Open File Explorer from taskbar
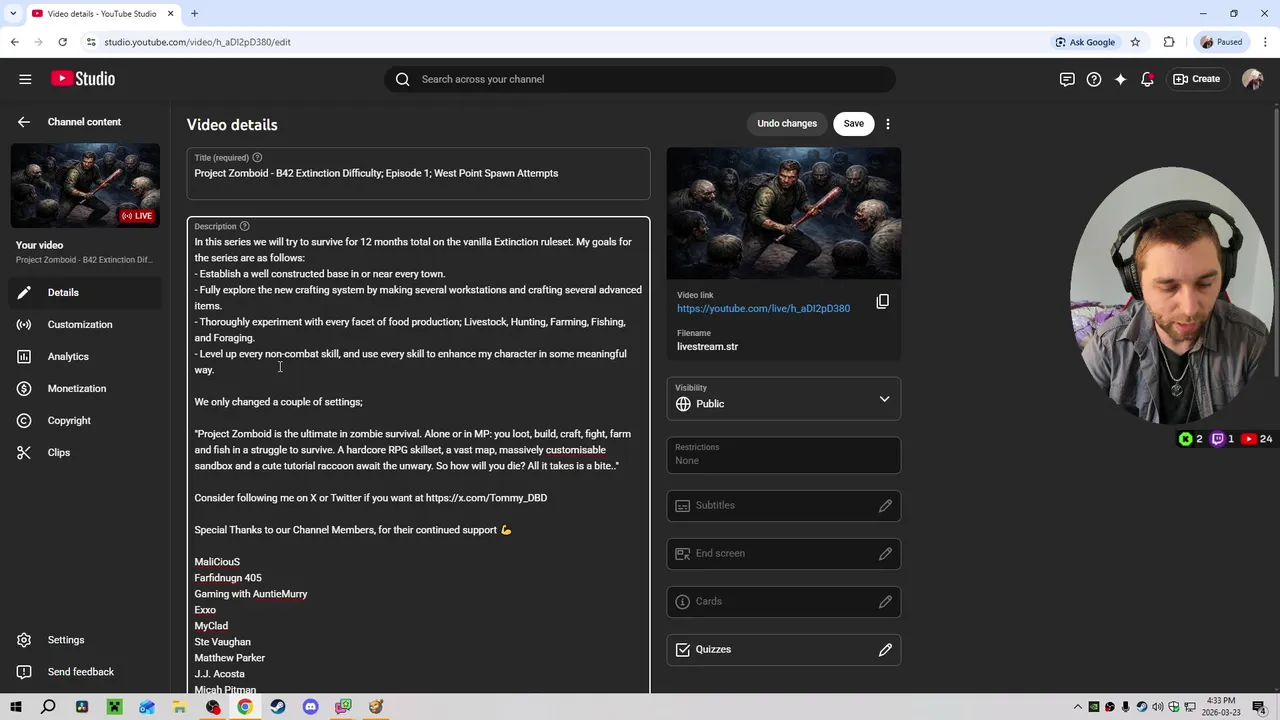Screen dimensions: 1280x720 pyautogui.click(x=179, y=707)
